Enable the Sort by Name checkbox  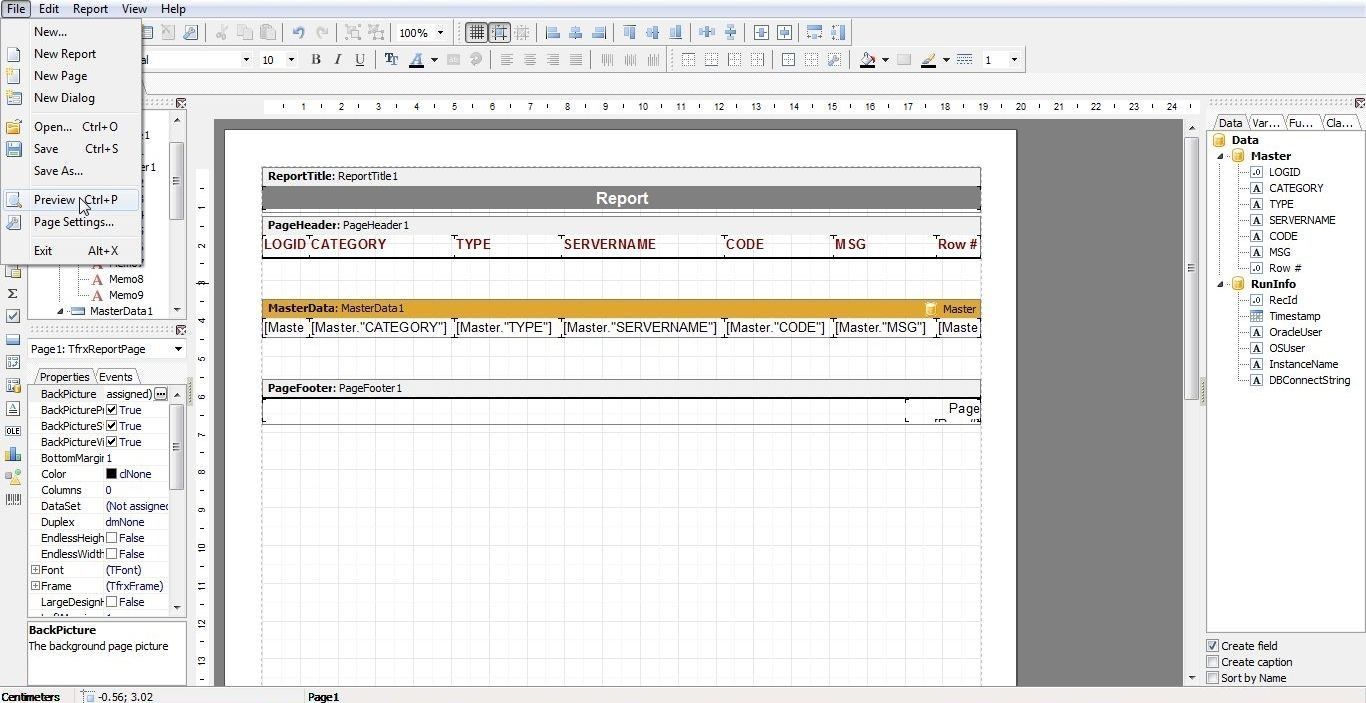pos(1213,678)
